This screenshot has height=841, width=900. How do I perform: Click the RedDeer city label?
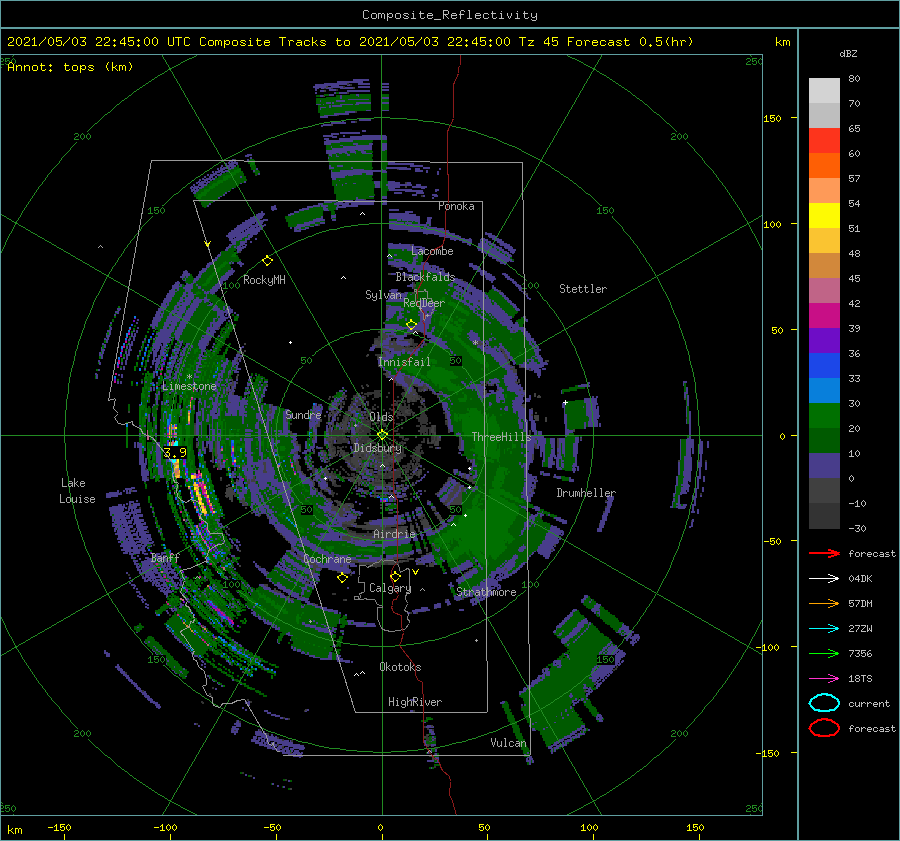[x=424, y=303]
